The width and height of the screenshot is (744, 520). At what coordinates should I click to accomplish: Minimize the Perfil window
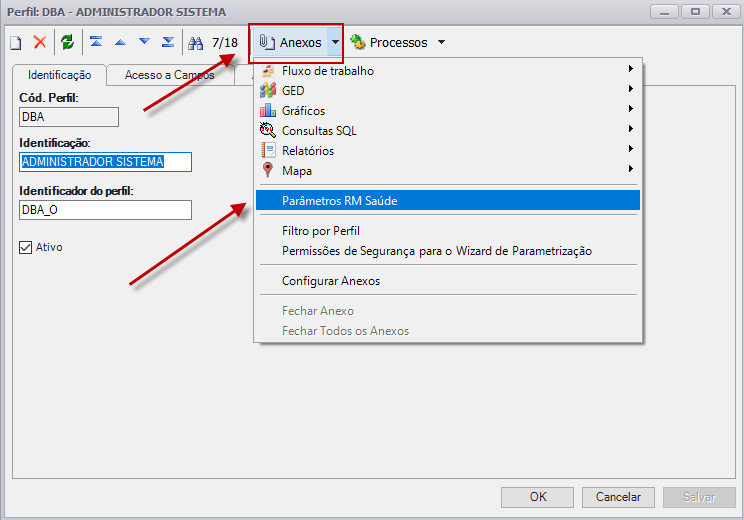click(664, 11)
